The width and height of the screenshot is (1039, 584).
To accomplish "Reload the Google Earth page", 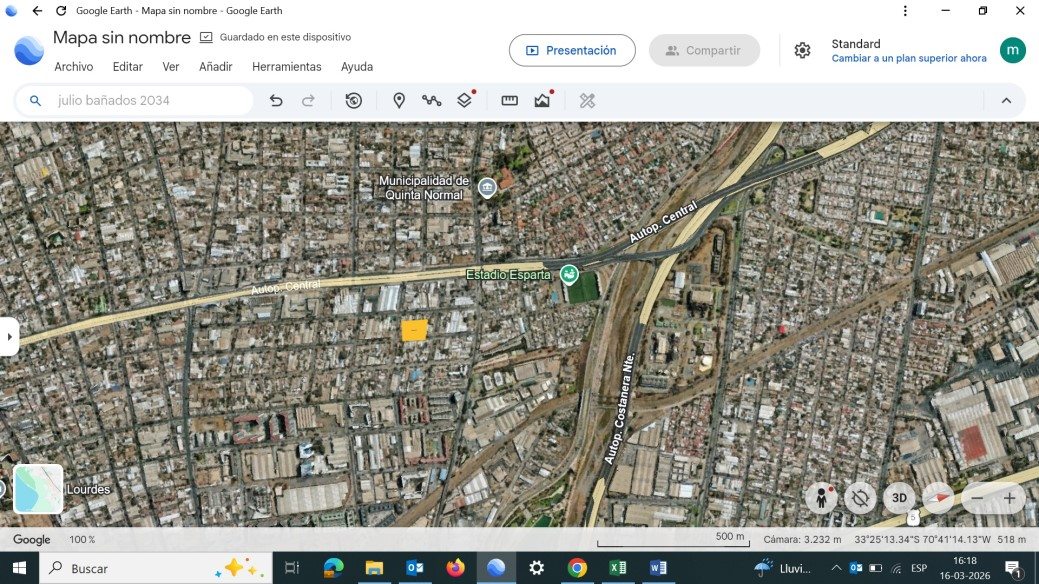I will pos(61,11).
